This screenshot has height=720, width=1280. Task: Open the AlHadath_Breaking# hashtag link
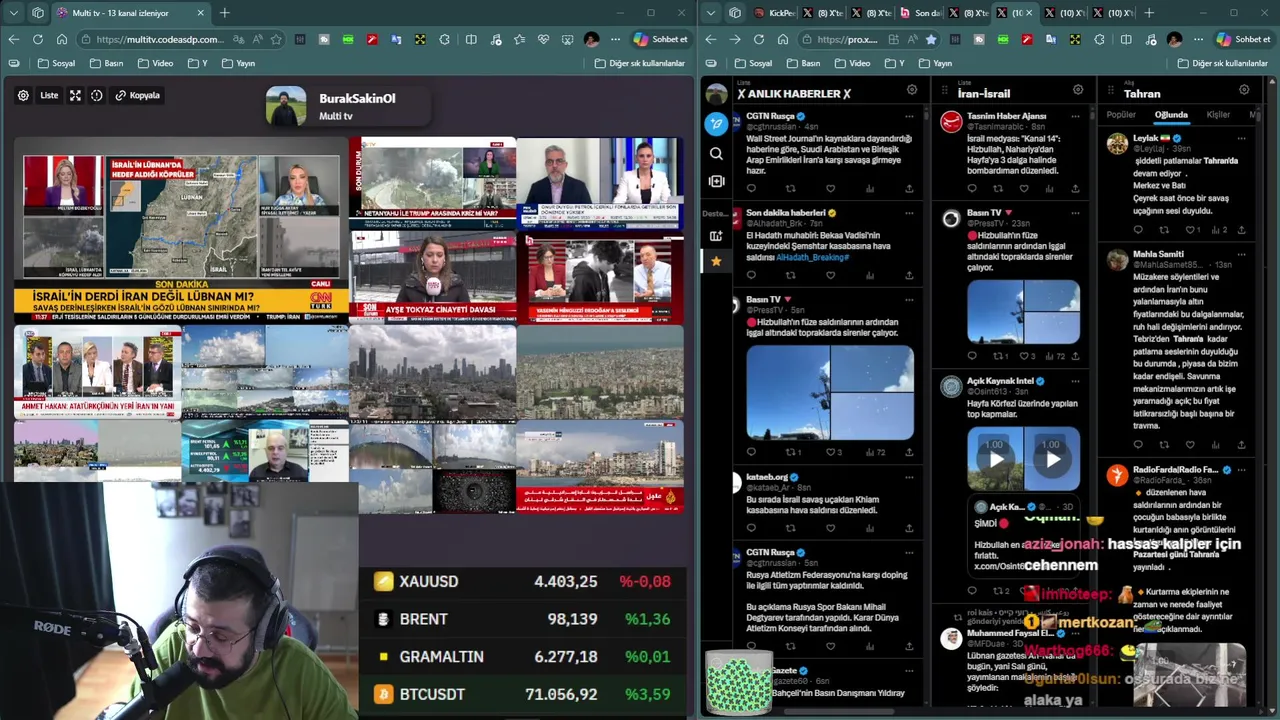[x=813, y=257]
